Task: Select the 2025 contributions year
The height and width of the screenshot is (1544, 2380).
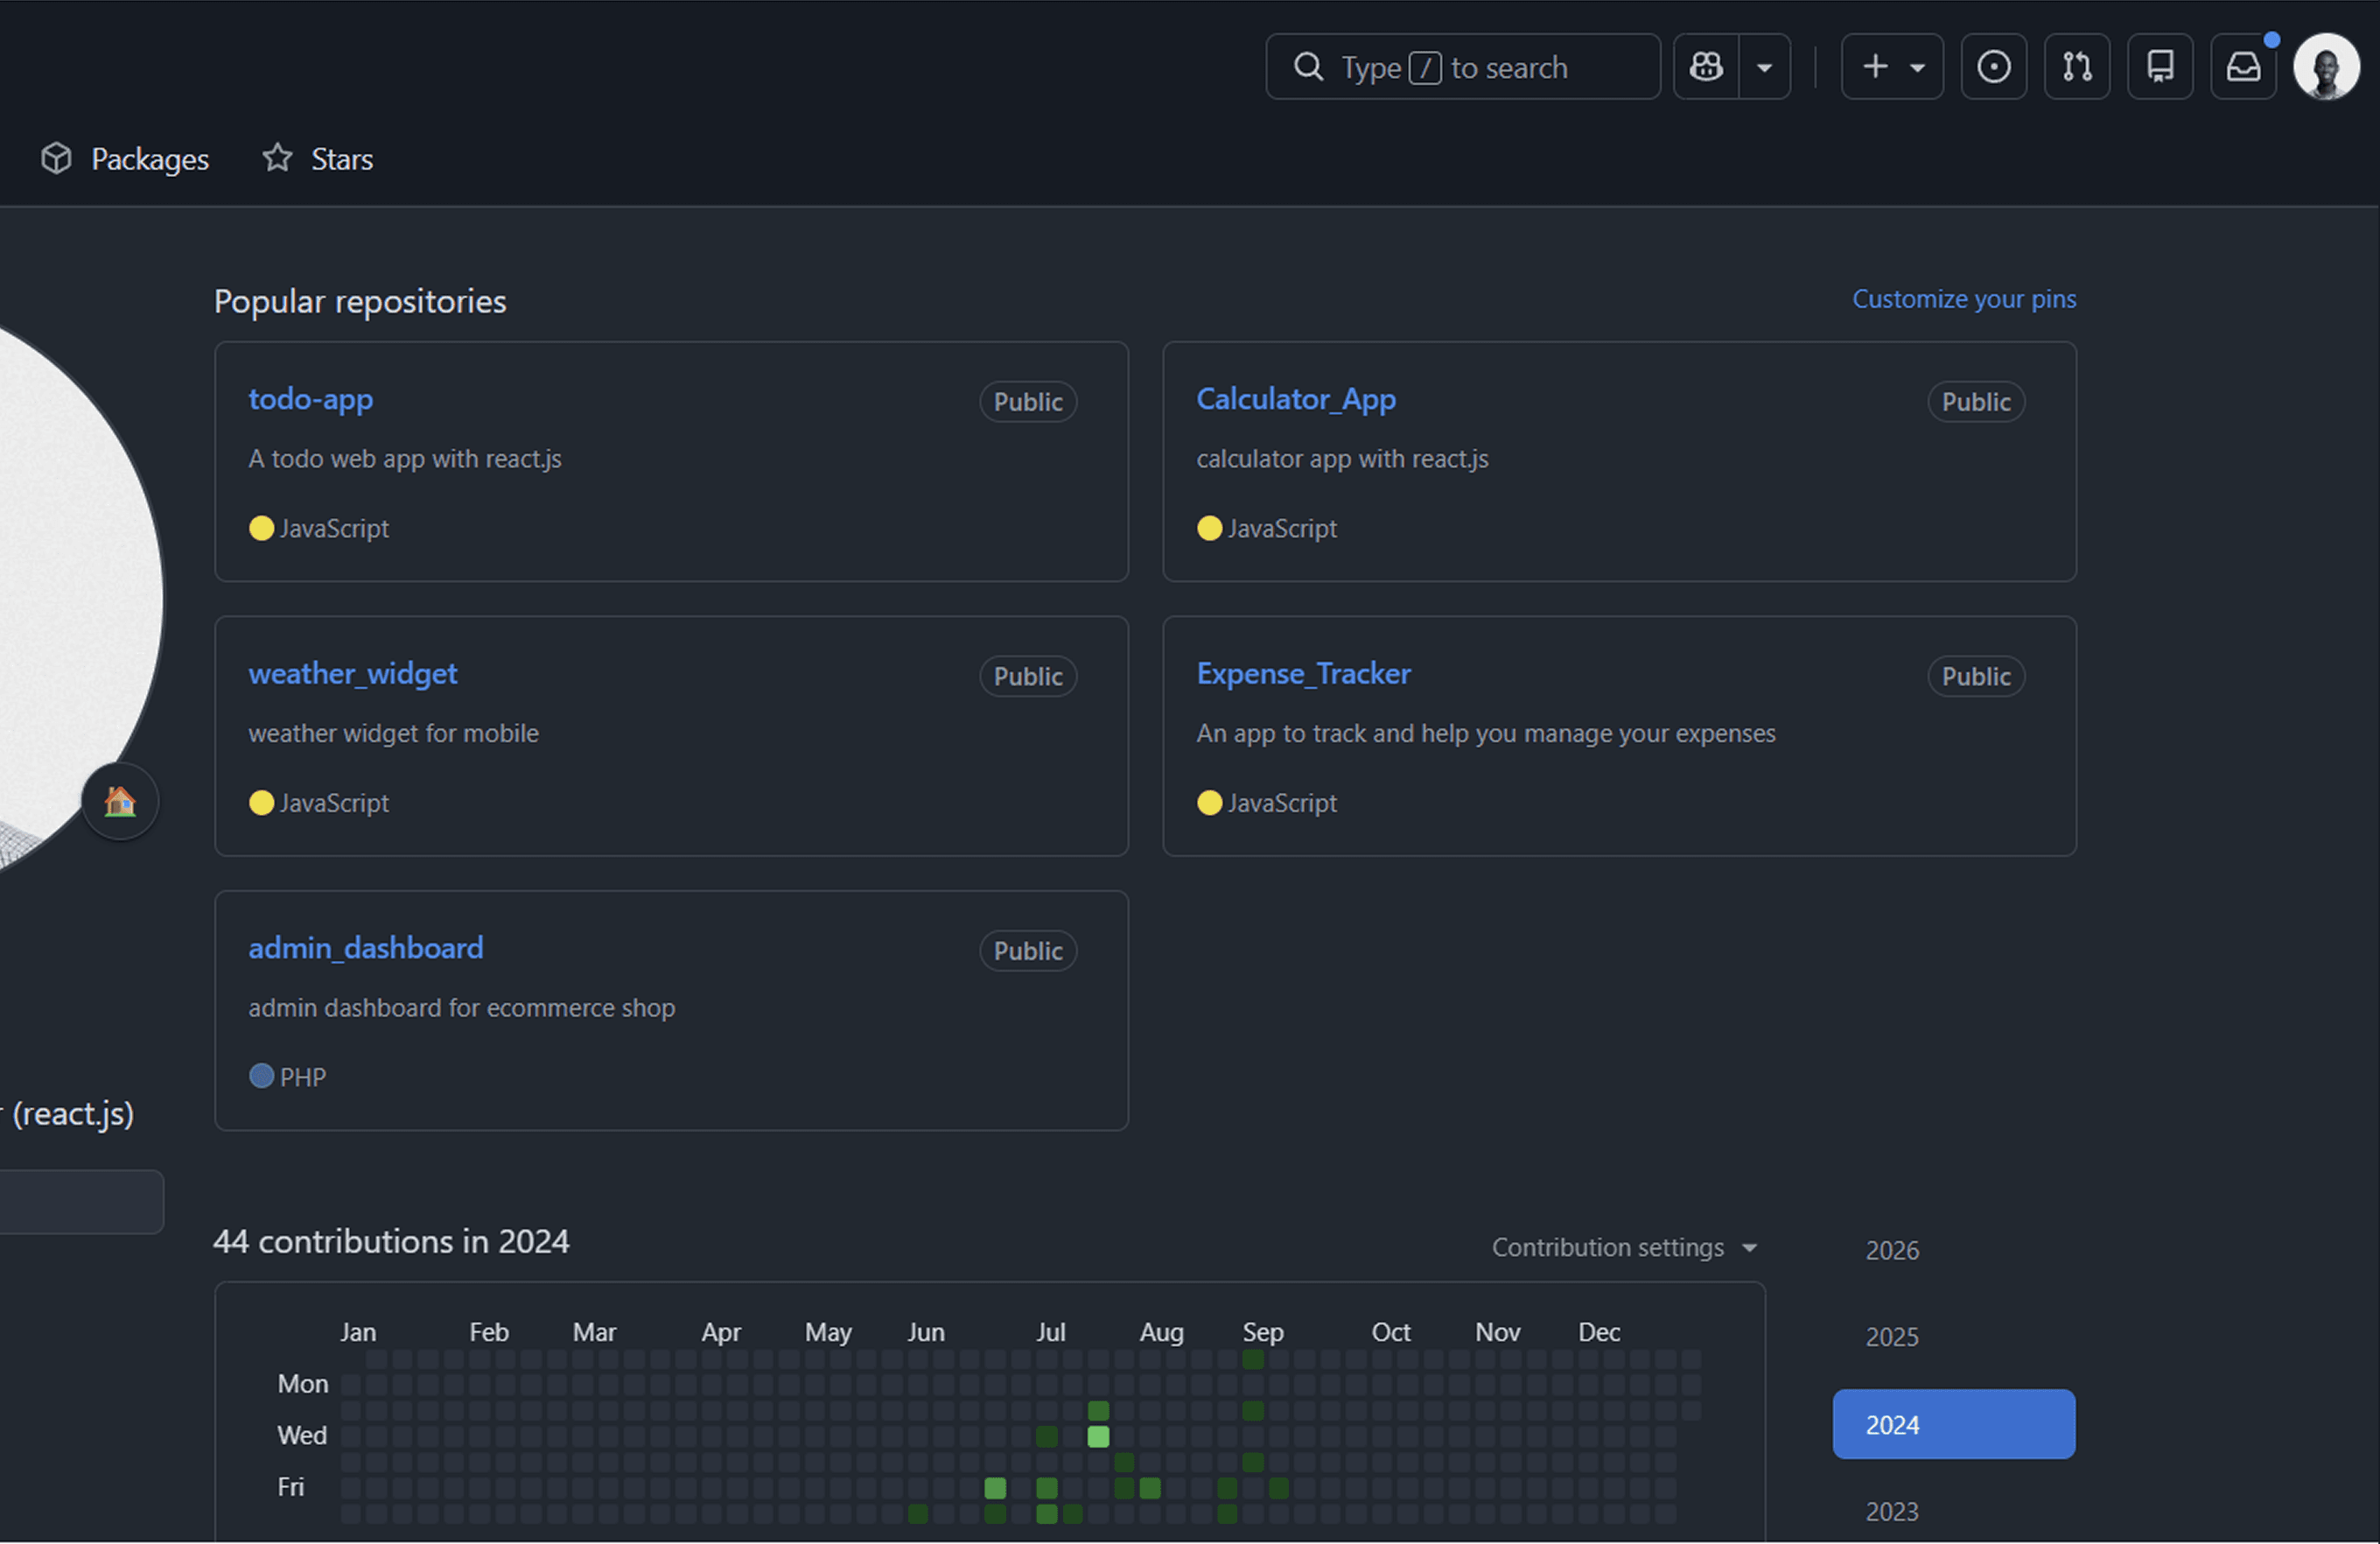Action: pos(1891,1336)
